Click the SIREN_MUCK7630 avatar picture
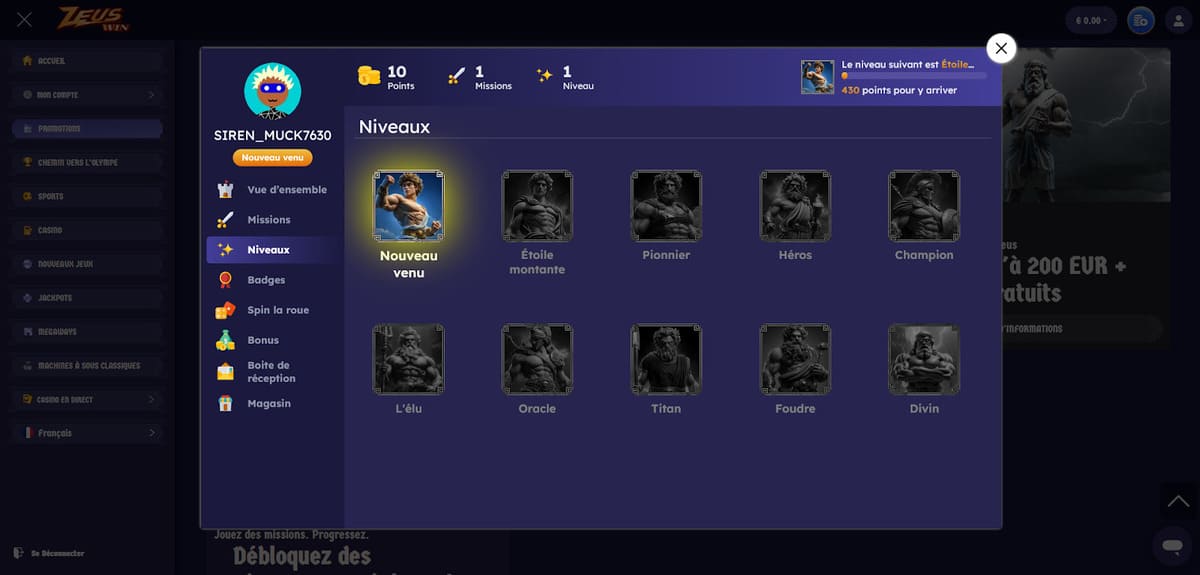Screen dimensions: 1200x575 pos(272,91)
